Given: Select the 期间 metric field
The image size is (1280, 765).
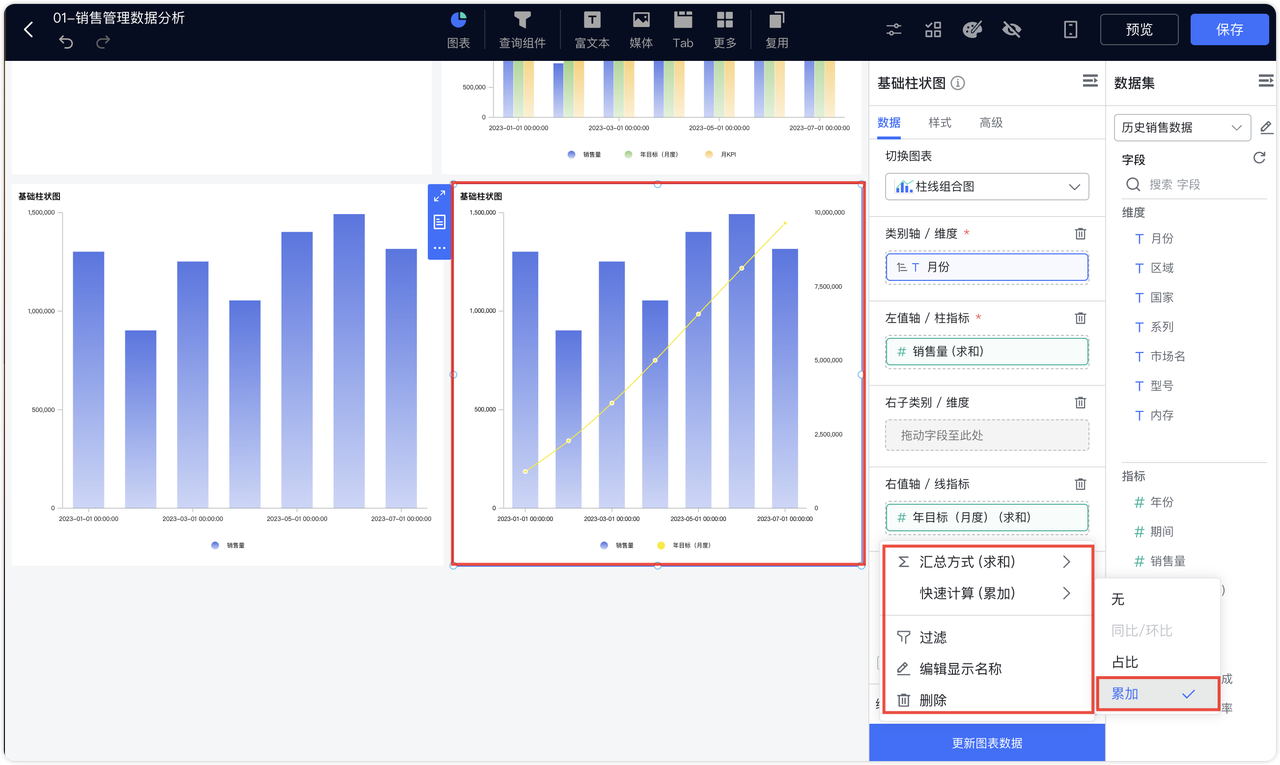Looking at the screenshot, I should [x=1162, y=532].
